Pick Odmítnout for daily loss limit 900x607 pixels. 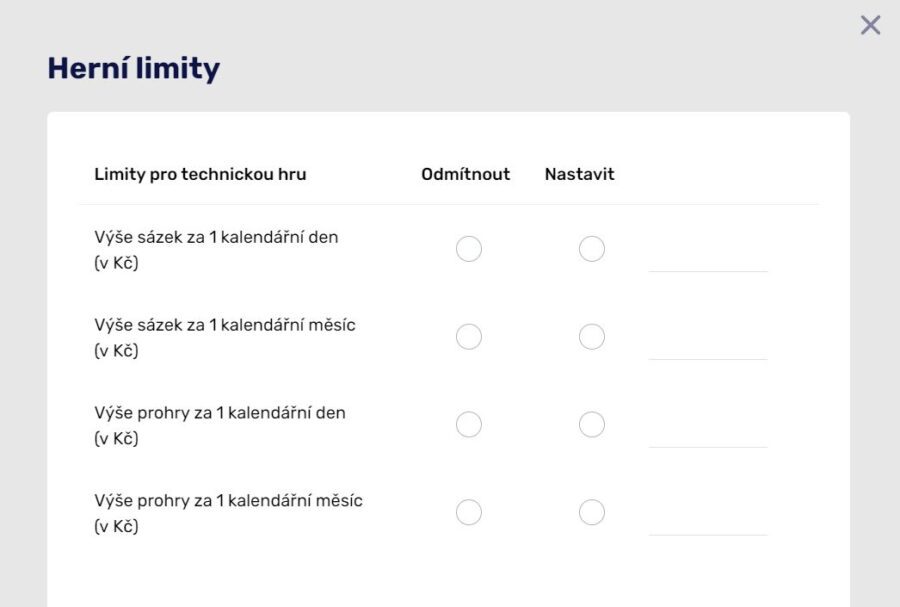(x=469, y=425)
